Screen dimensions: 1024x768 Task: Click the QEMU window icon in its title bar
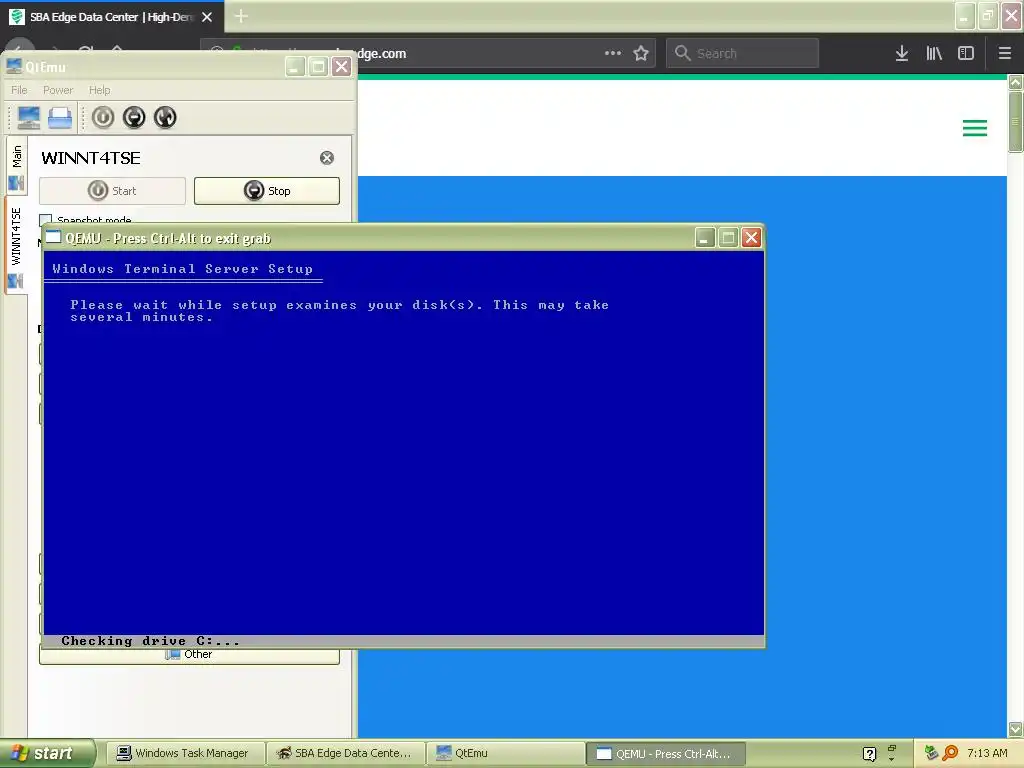pyautogui.click(x=53, y=238)
